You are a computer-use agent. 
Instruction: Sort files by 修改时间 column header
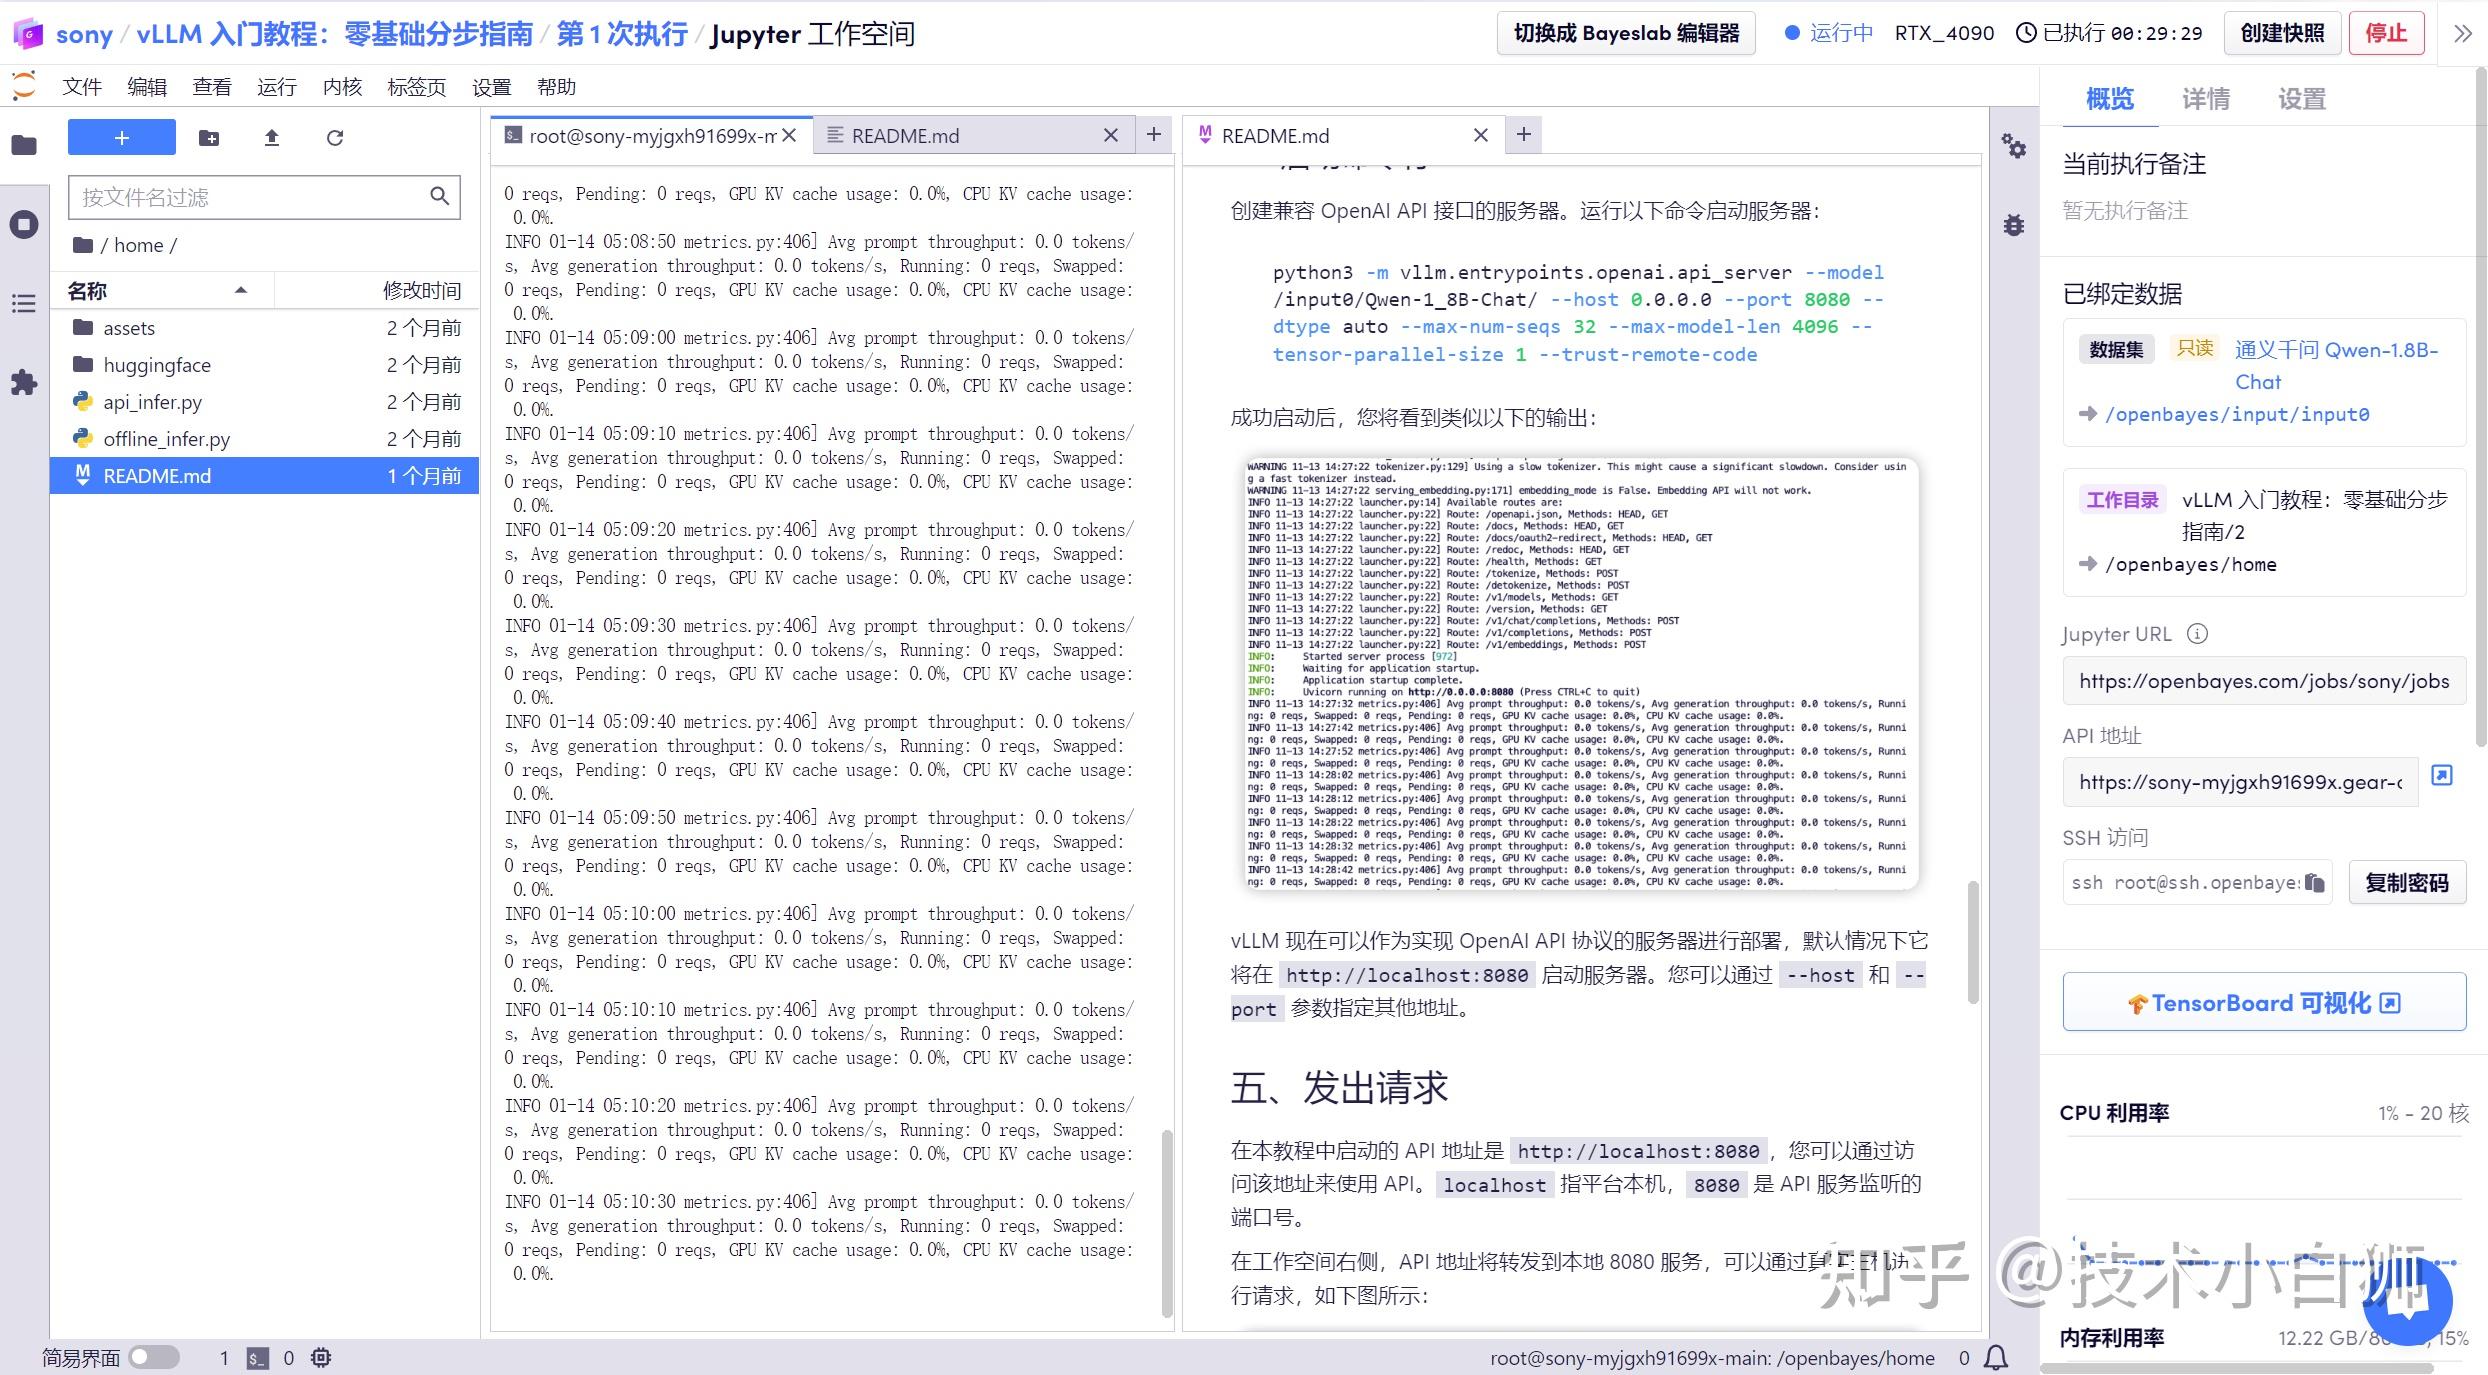(x=377, y=290)
